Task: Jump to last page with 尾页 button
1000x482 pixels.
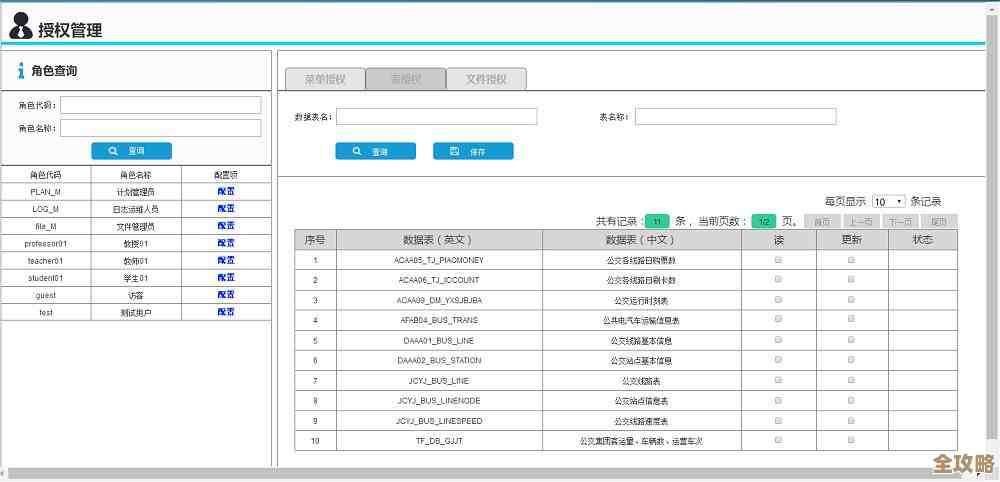Action: 939,222
